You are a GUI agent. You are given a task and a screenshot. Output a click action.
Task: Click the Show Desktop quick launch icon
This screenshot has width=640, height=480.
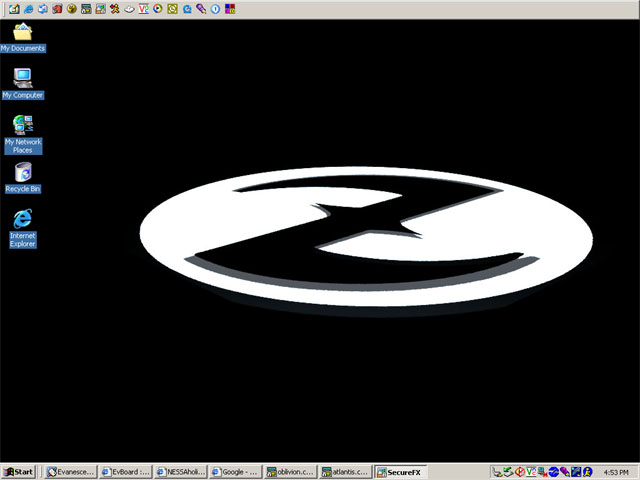(14, 9)
